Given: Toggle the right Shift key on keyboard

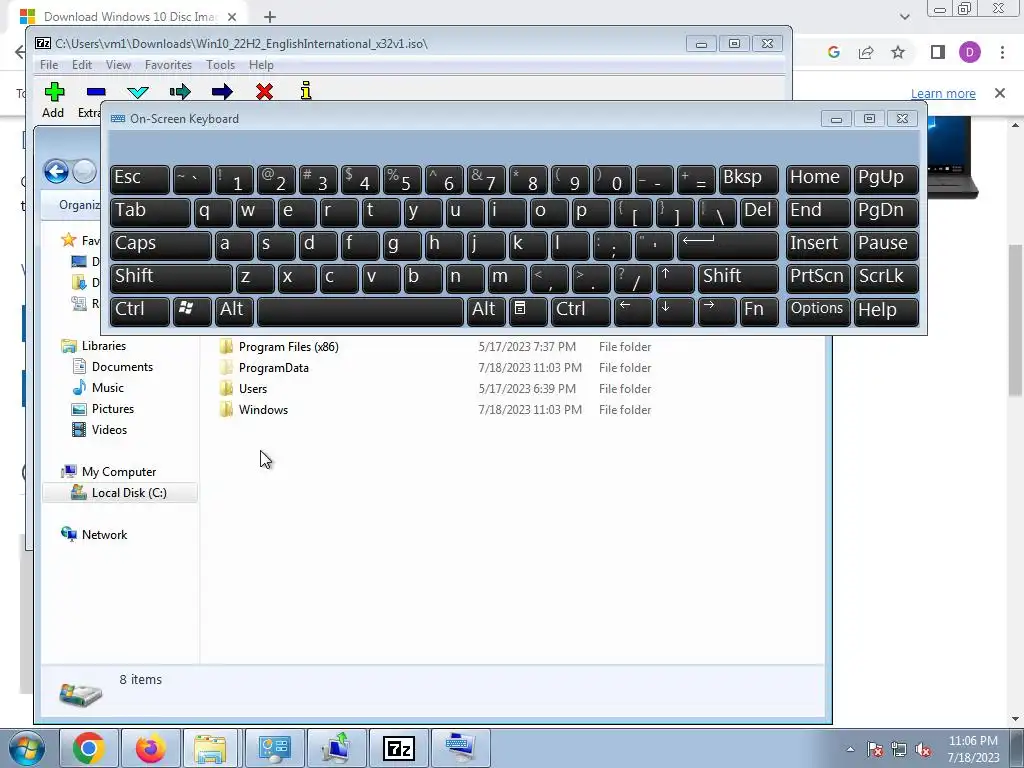Looking at the screenshot, I should pos(738,278).
